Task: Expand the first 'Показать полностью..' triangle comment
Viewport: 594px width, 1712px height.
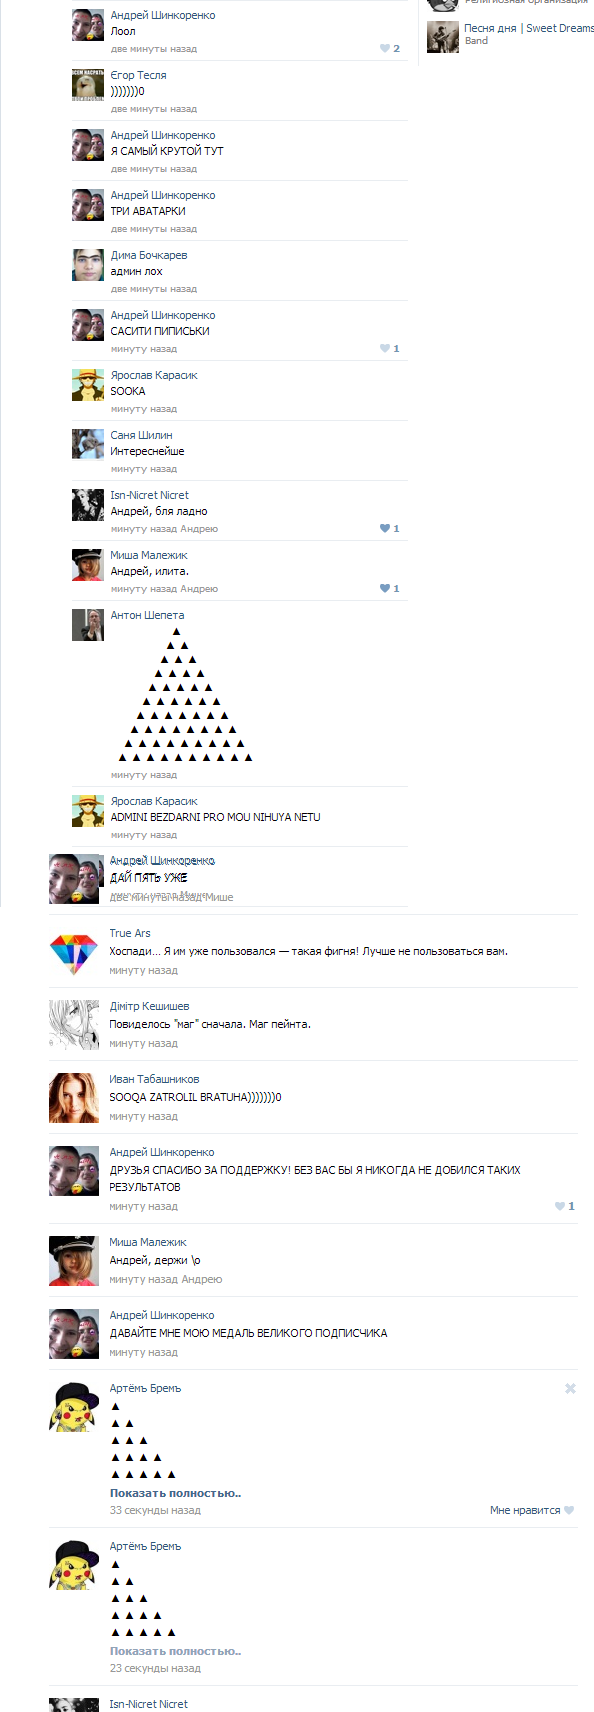Action: tap(175, 1493)
